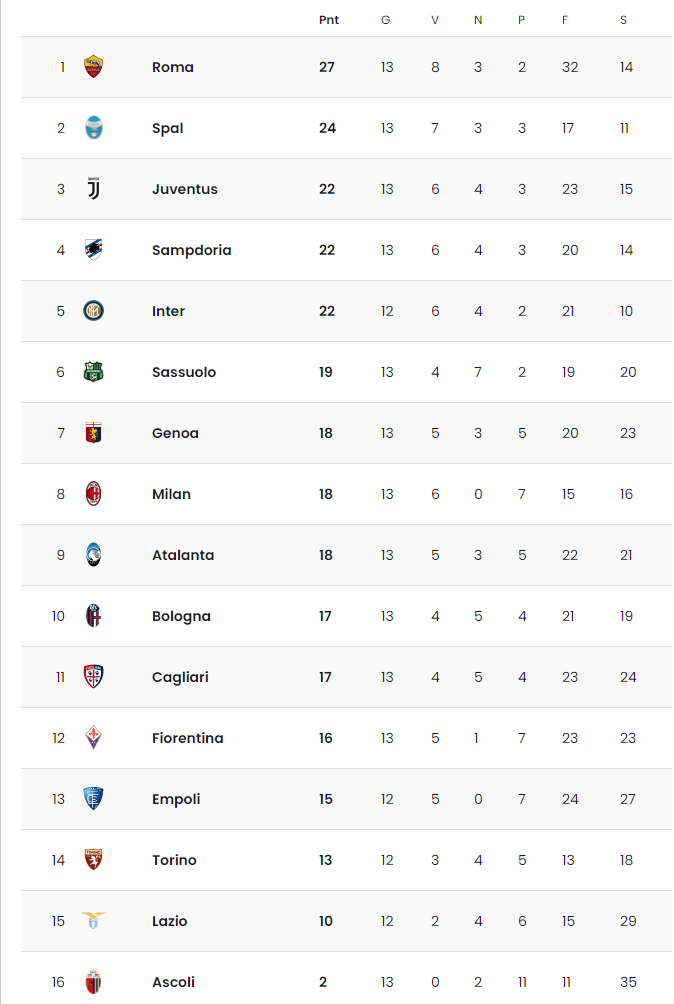Open the Bologna team name link
674x1004 pixels.
click(181, 616)
